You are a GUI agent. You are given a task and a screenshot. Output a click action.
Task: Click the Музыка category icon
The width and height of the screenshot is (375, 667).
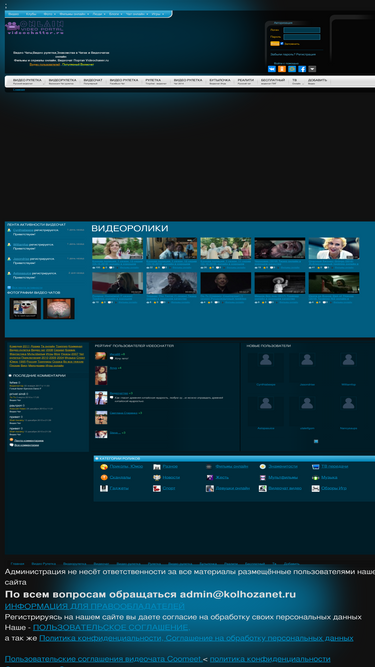point(315,477)
